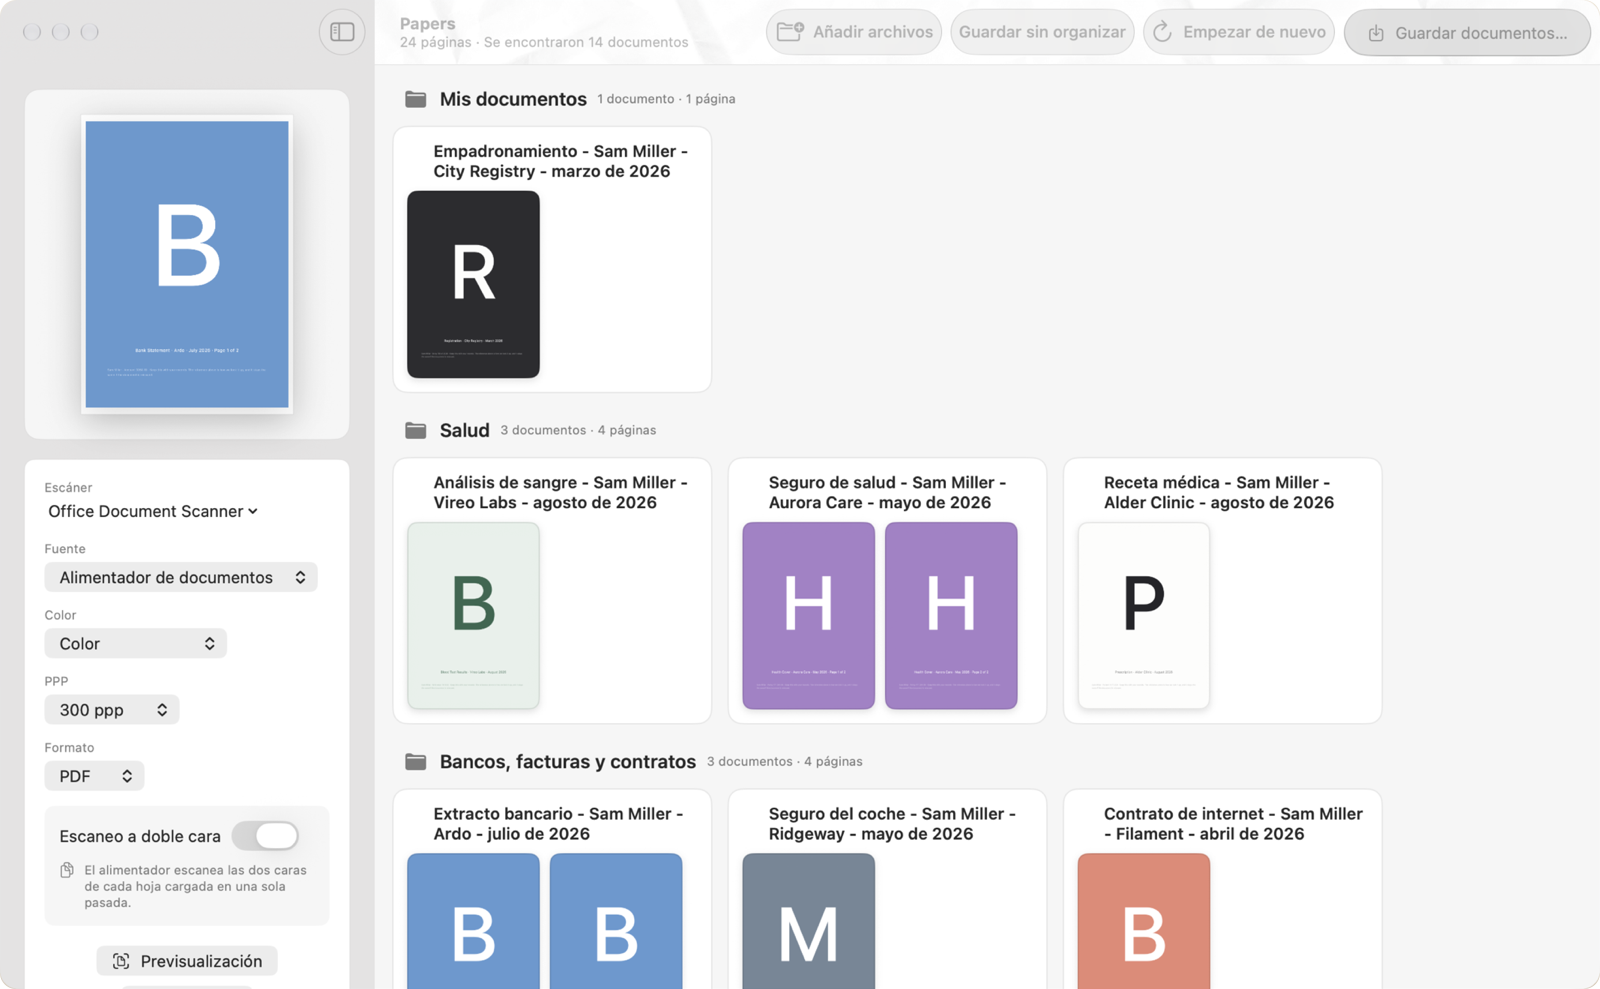The height and width of the screenshot is (989, 1600).
Task: Select the large blue scan preview page
Action: coord(187,264)
